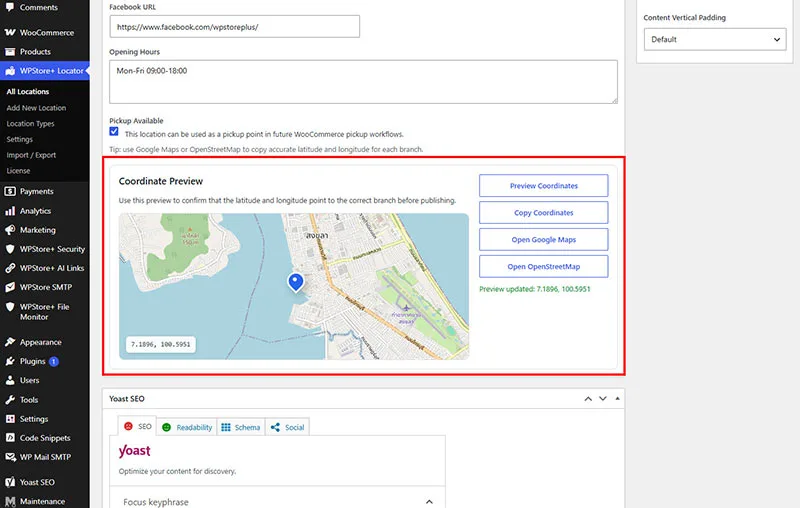Move Yoast SEO panel down

[603, 399]
